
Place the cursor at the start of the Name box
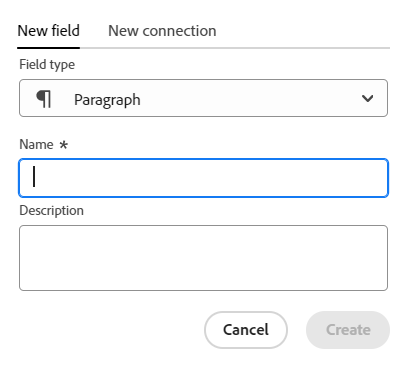[34, 177]
